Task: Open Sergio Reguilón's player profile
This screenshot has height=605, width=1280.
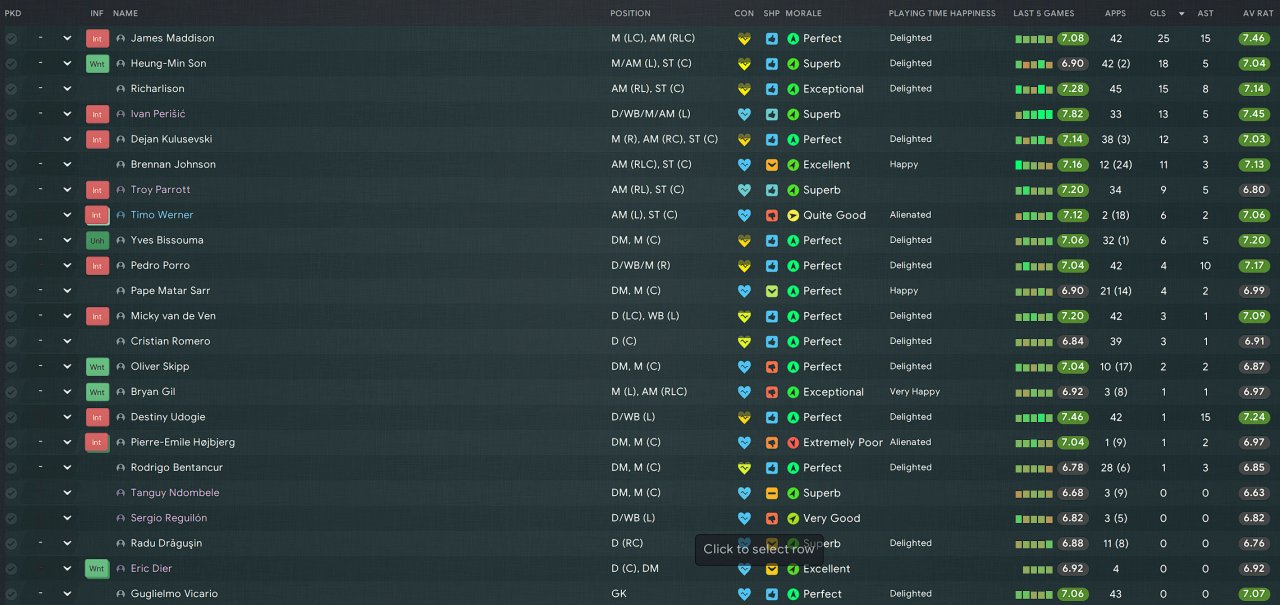Action: 169,518
